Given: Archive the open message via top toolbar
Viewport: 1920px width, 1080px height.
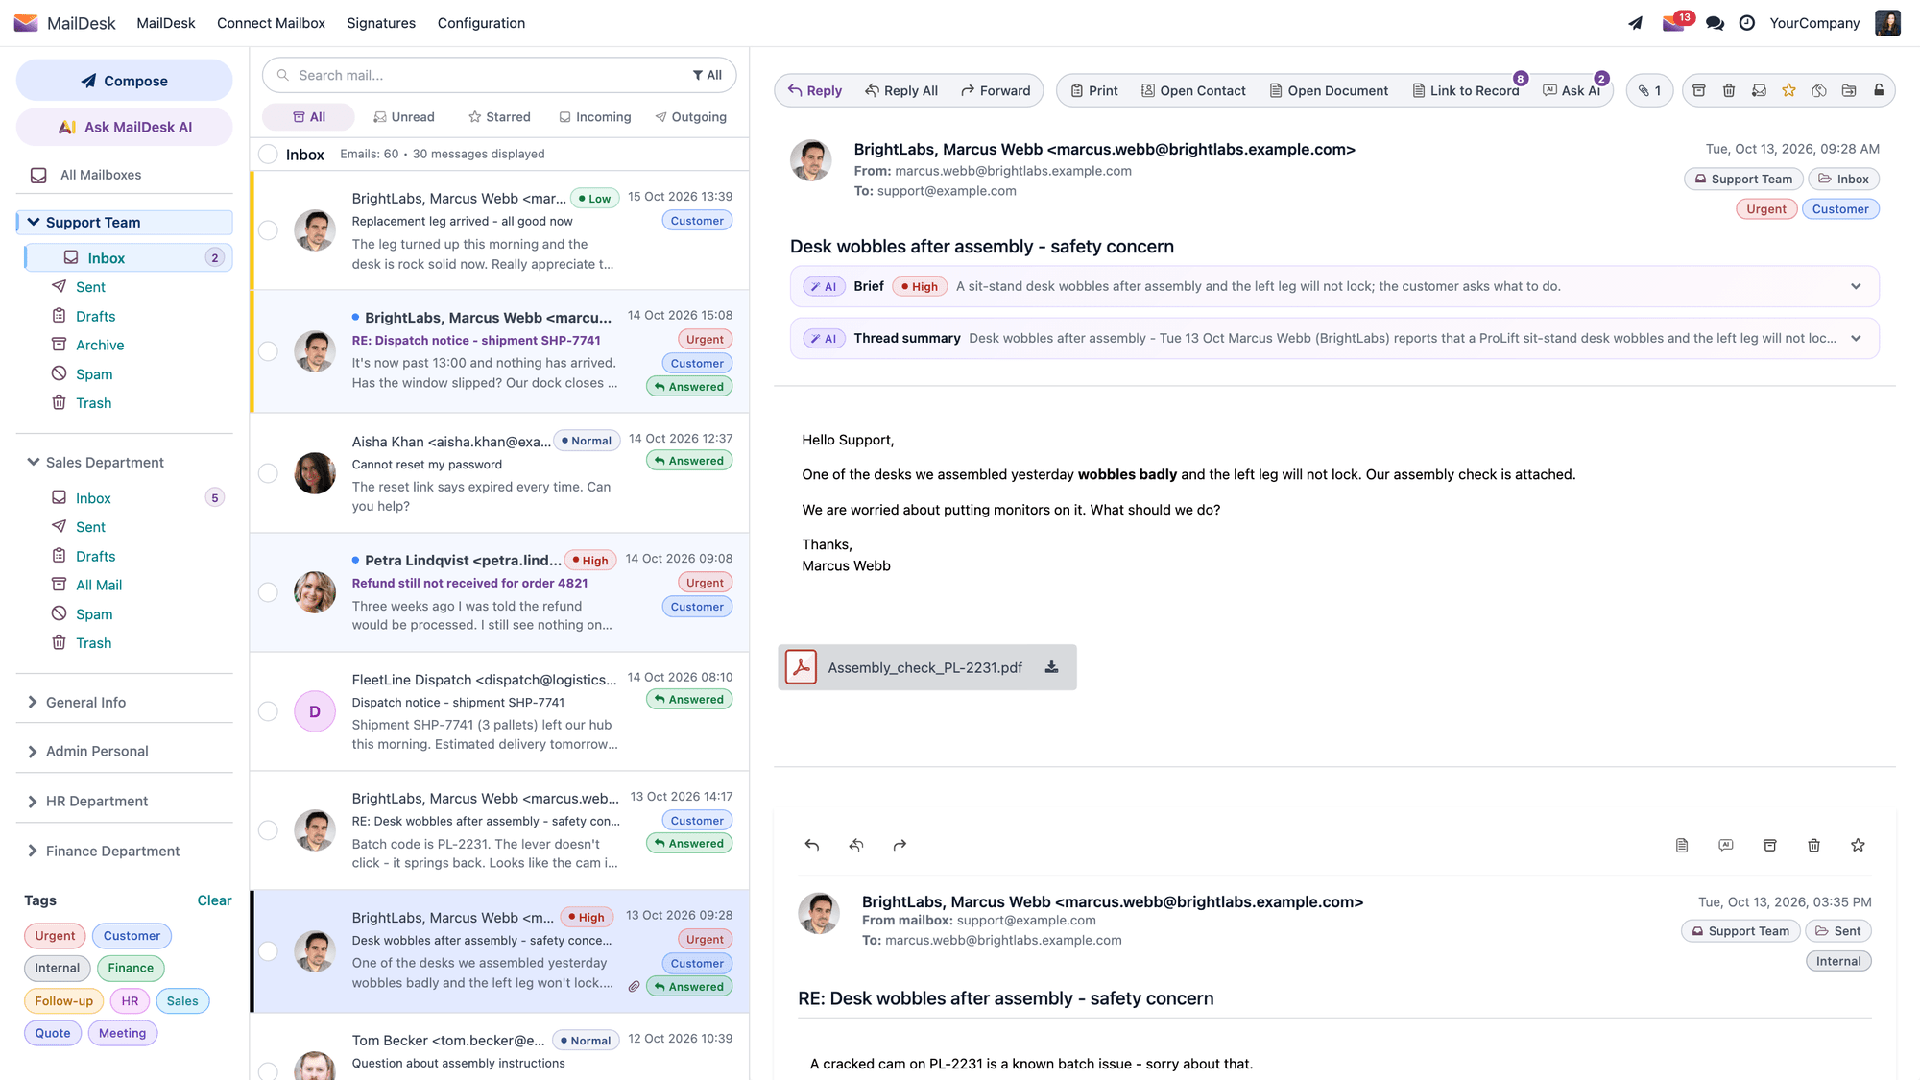Looking at the screenshot, I should tap(1698, 91).
